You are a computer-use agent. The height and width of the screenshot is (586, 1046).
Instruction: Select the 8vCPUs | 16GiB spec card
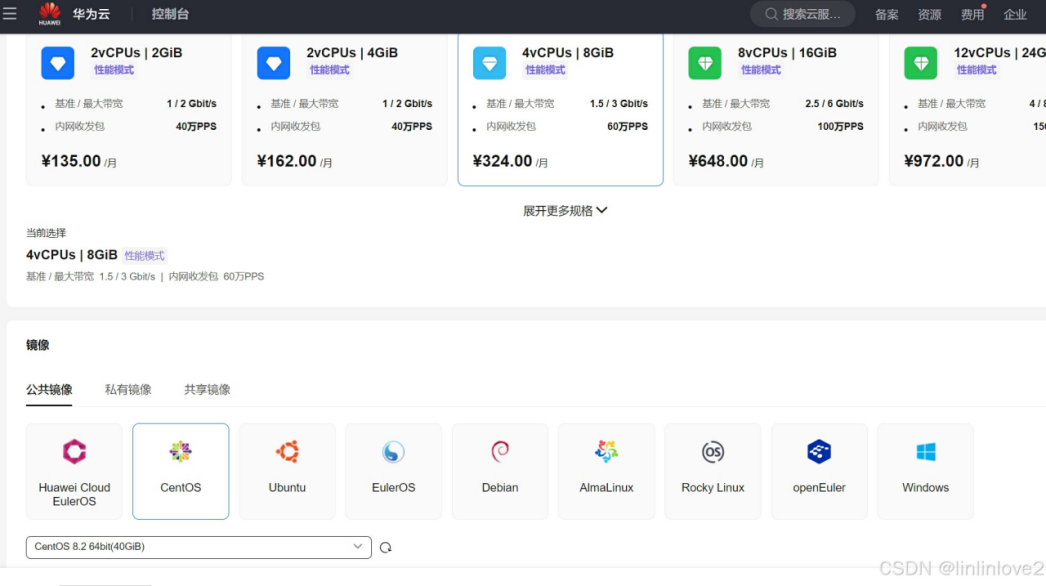(776, 109)
